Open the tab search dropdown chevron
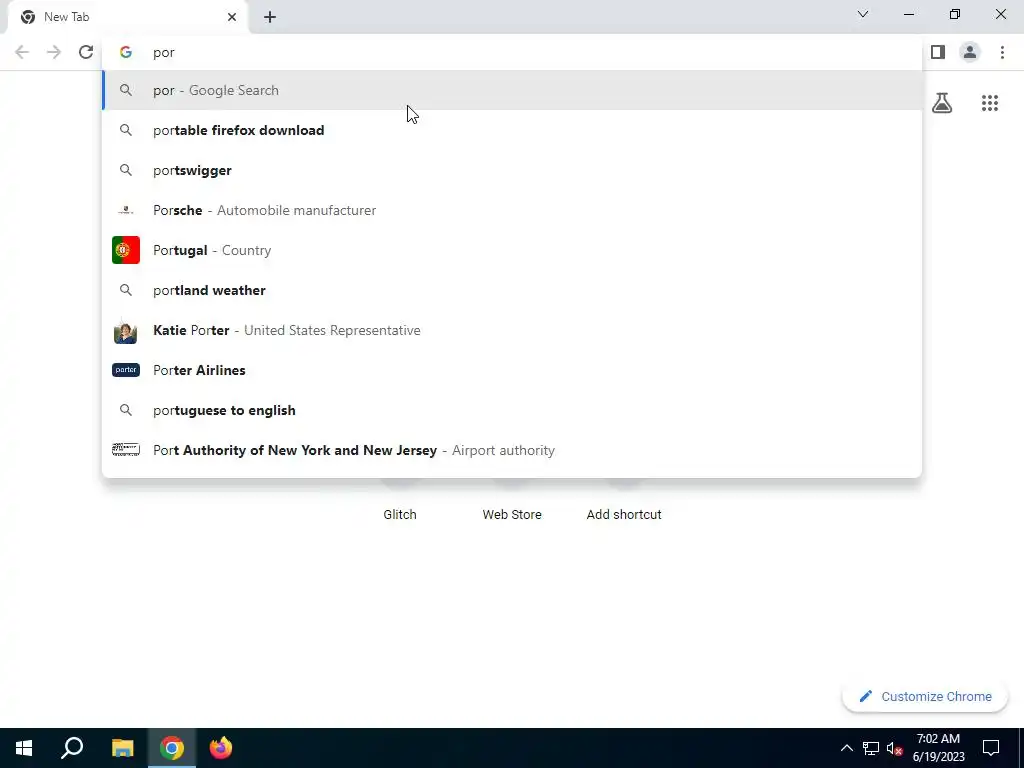The width and height of the screenshot is (1024, 768). tap(863, 14)
